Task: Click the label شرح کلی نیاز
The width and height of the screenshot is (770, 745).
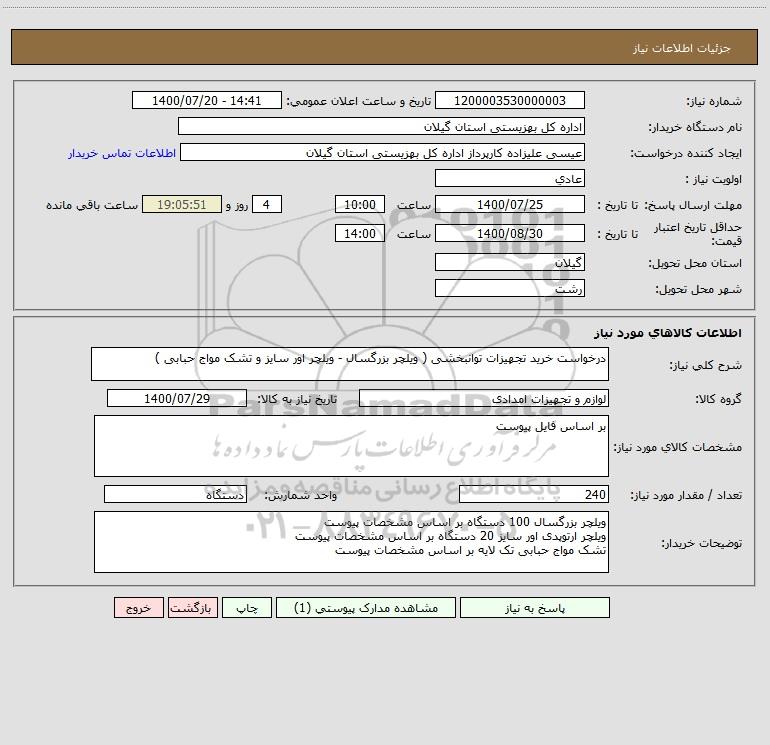Action: pos(706,365)
